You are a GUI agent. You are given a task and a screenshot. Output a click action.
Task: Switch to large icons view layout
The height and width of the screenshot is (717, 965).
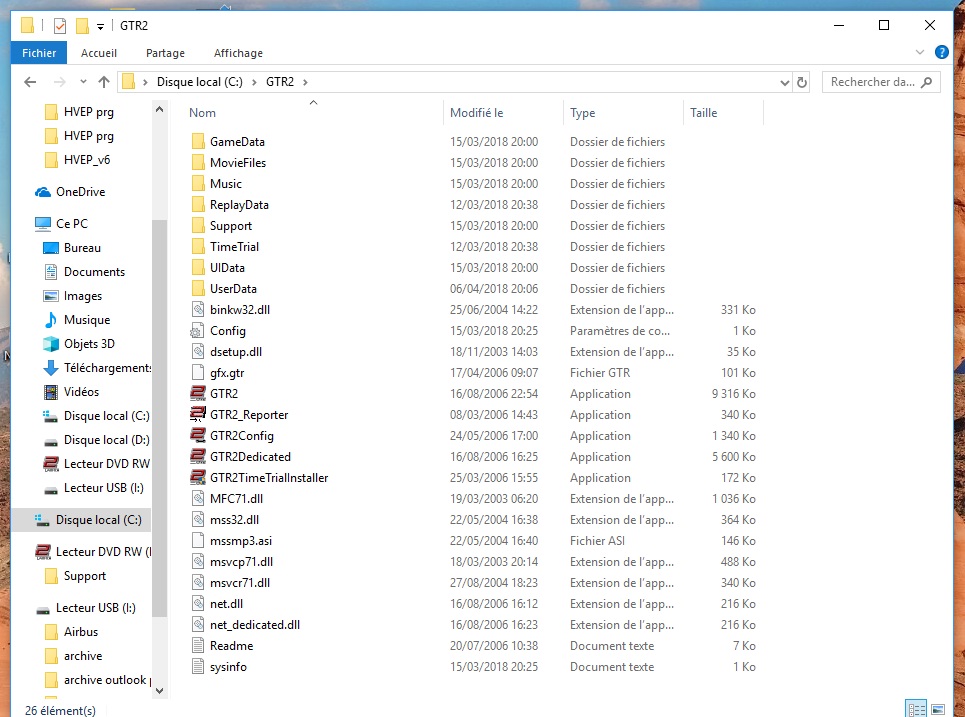tap(938, 709)
